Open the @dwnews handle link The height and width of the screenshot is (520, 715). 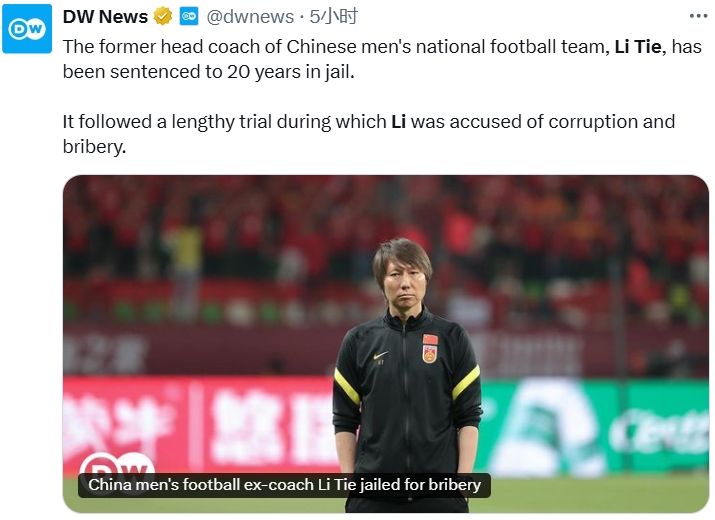click(x=250, y=17)
